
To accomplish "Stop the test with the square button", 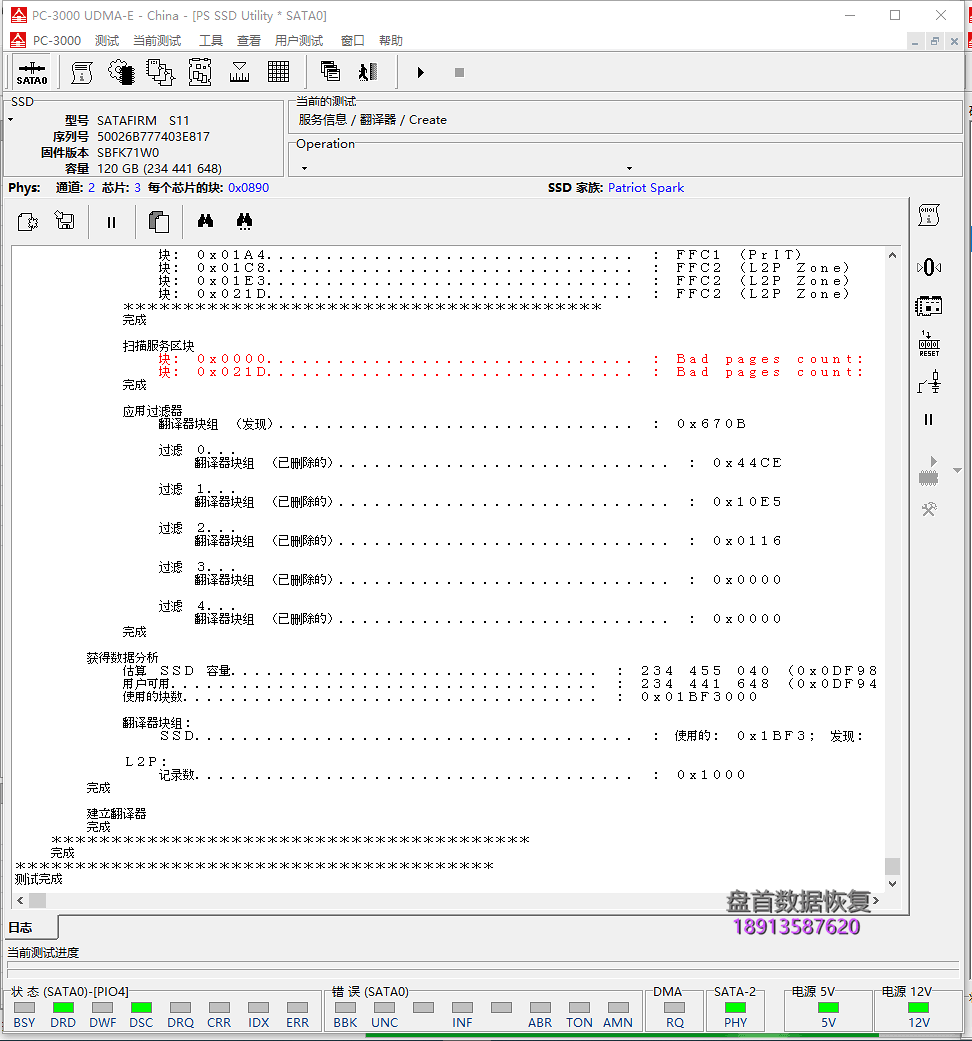I will (459, 72).
